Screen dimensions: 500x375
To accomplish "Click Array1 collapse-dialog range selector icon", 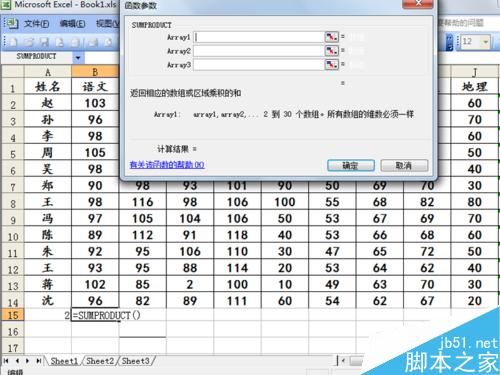I will (331, 37).
